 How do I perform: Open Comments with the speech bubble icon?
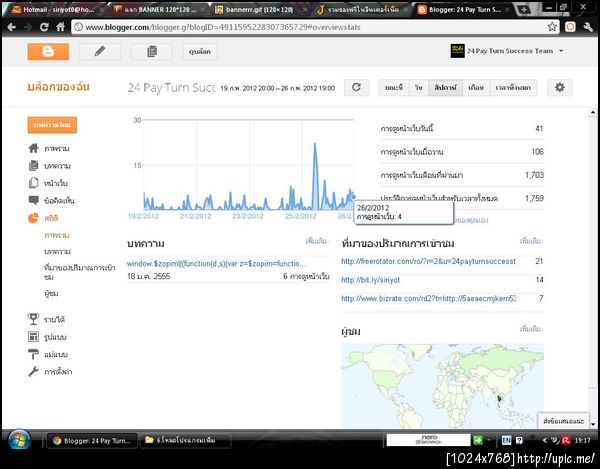click(34, 200)
